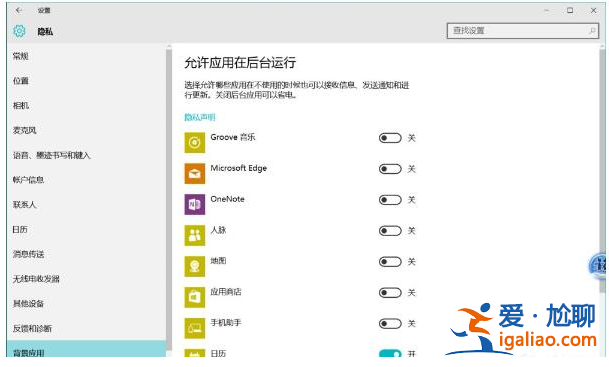Select the highlighted 背景应用 section
The height and width of the screenshot is (367, 609).
(86, 349)
